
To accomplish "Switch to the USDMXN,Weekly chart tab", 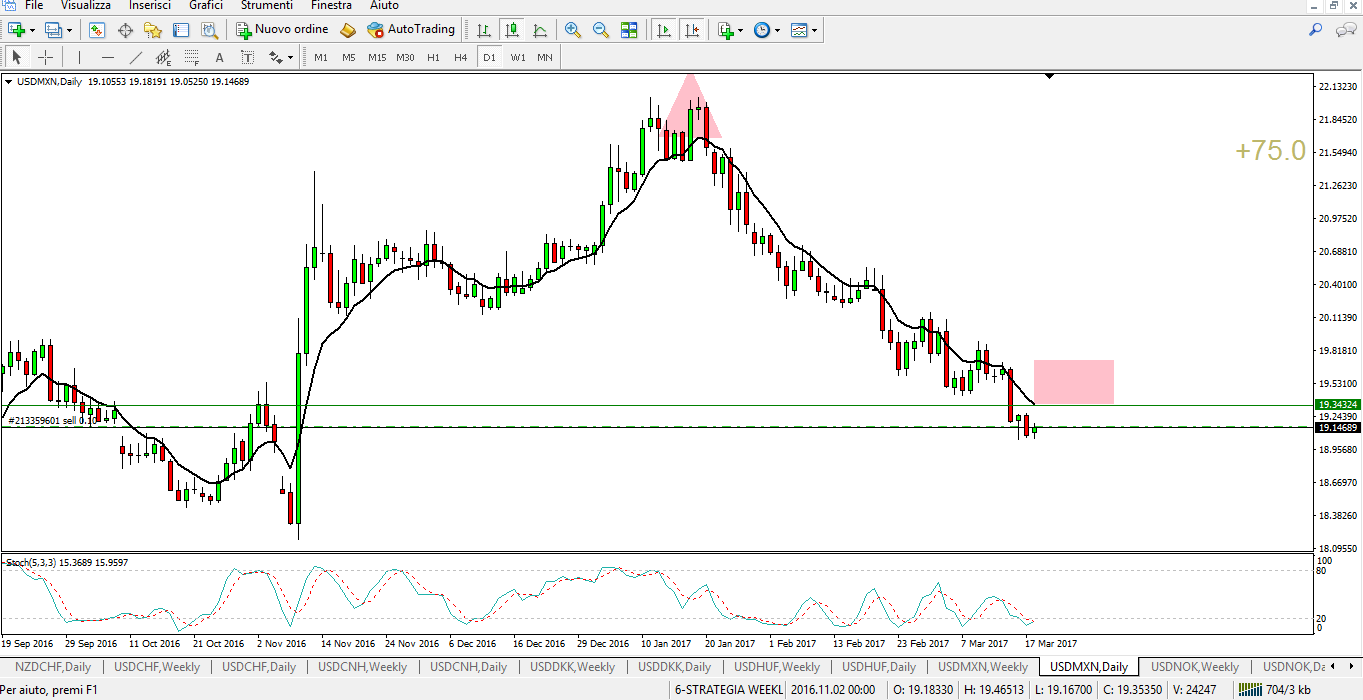I will pos(982,667).
